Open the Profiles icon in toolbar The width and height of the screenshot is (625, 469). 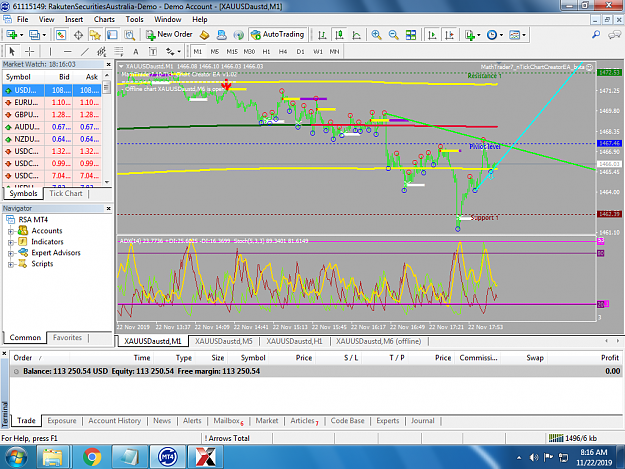34,35
